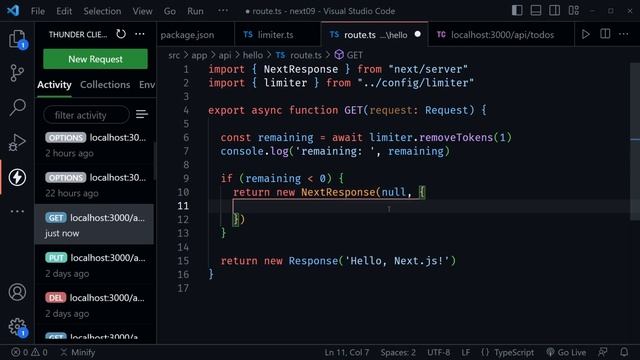Toggle the primary side bar layout icon

[x=517, y=11]
